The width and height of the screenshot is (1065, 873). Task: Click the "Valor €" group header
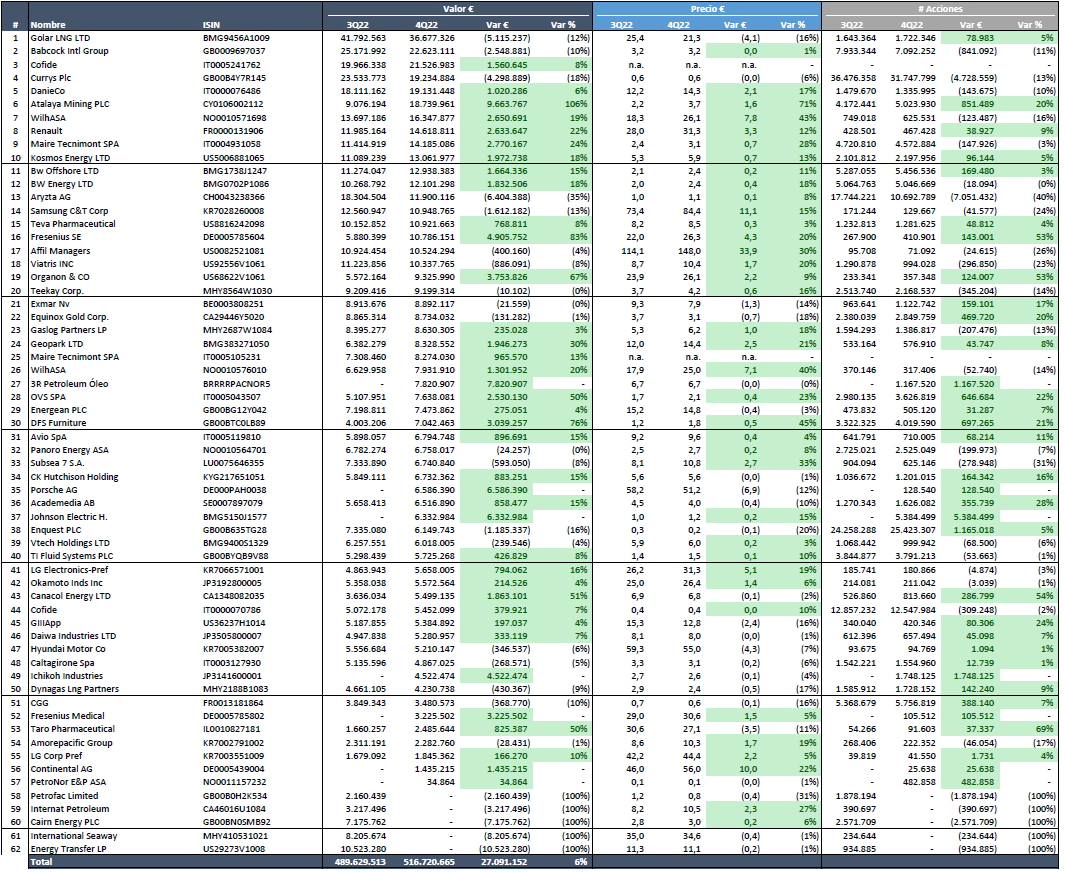click(x=456, y=8)
